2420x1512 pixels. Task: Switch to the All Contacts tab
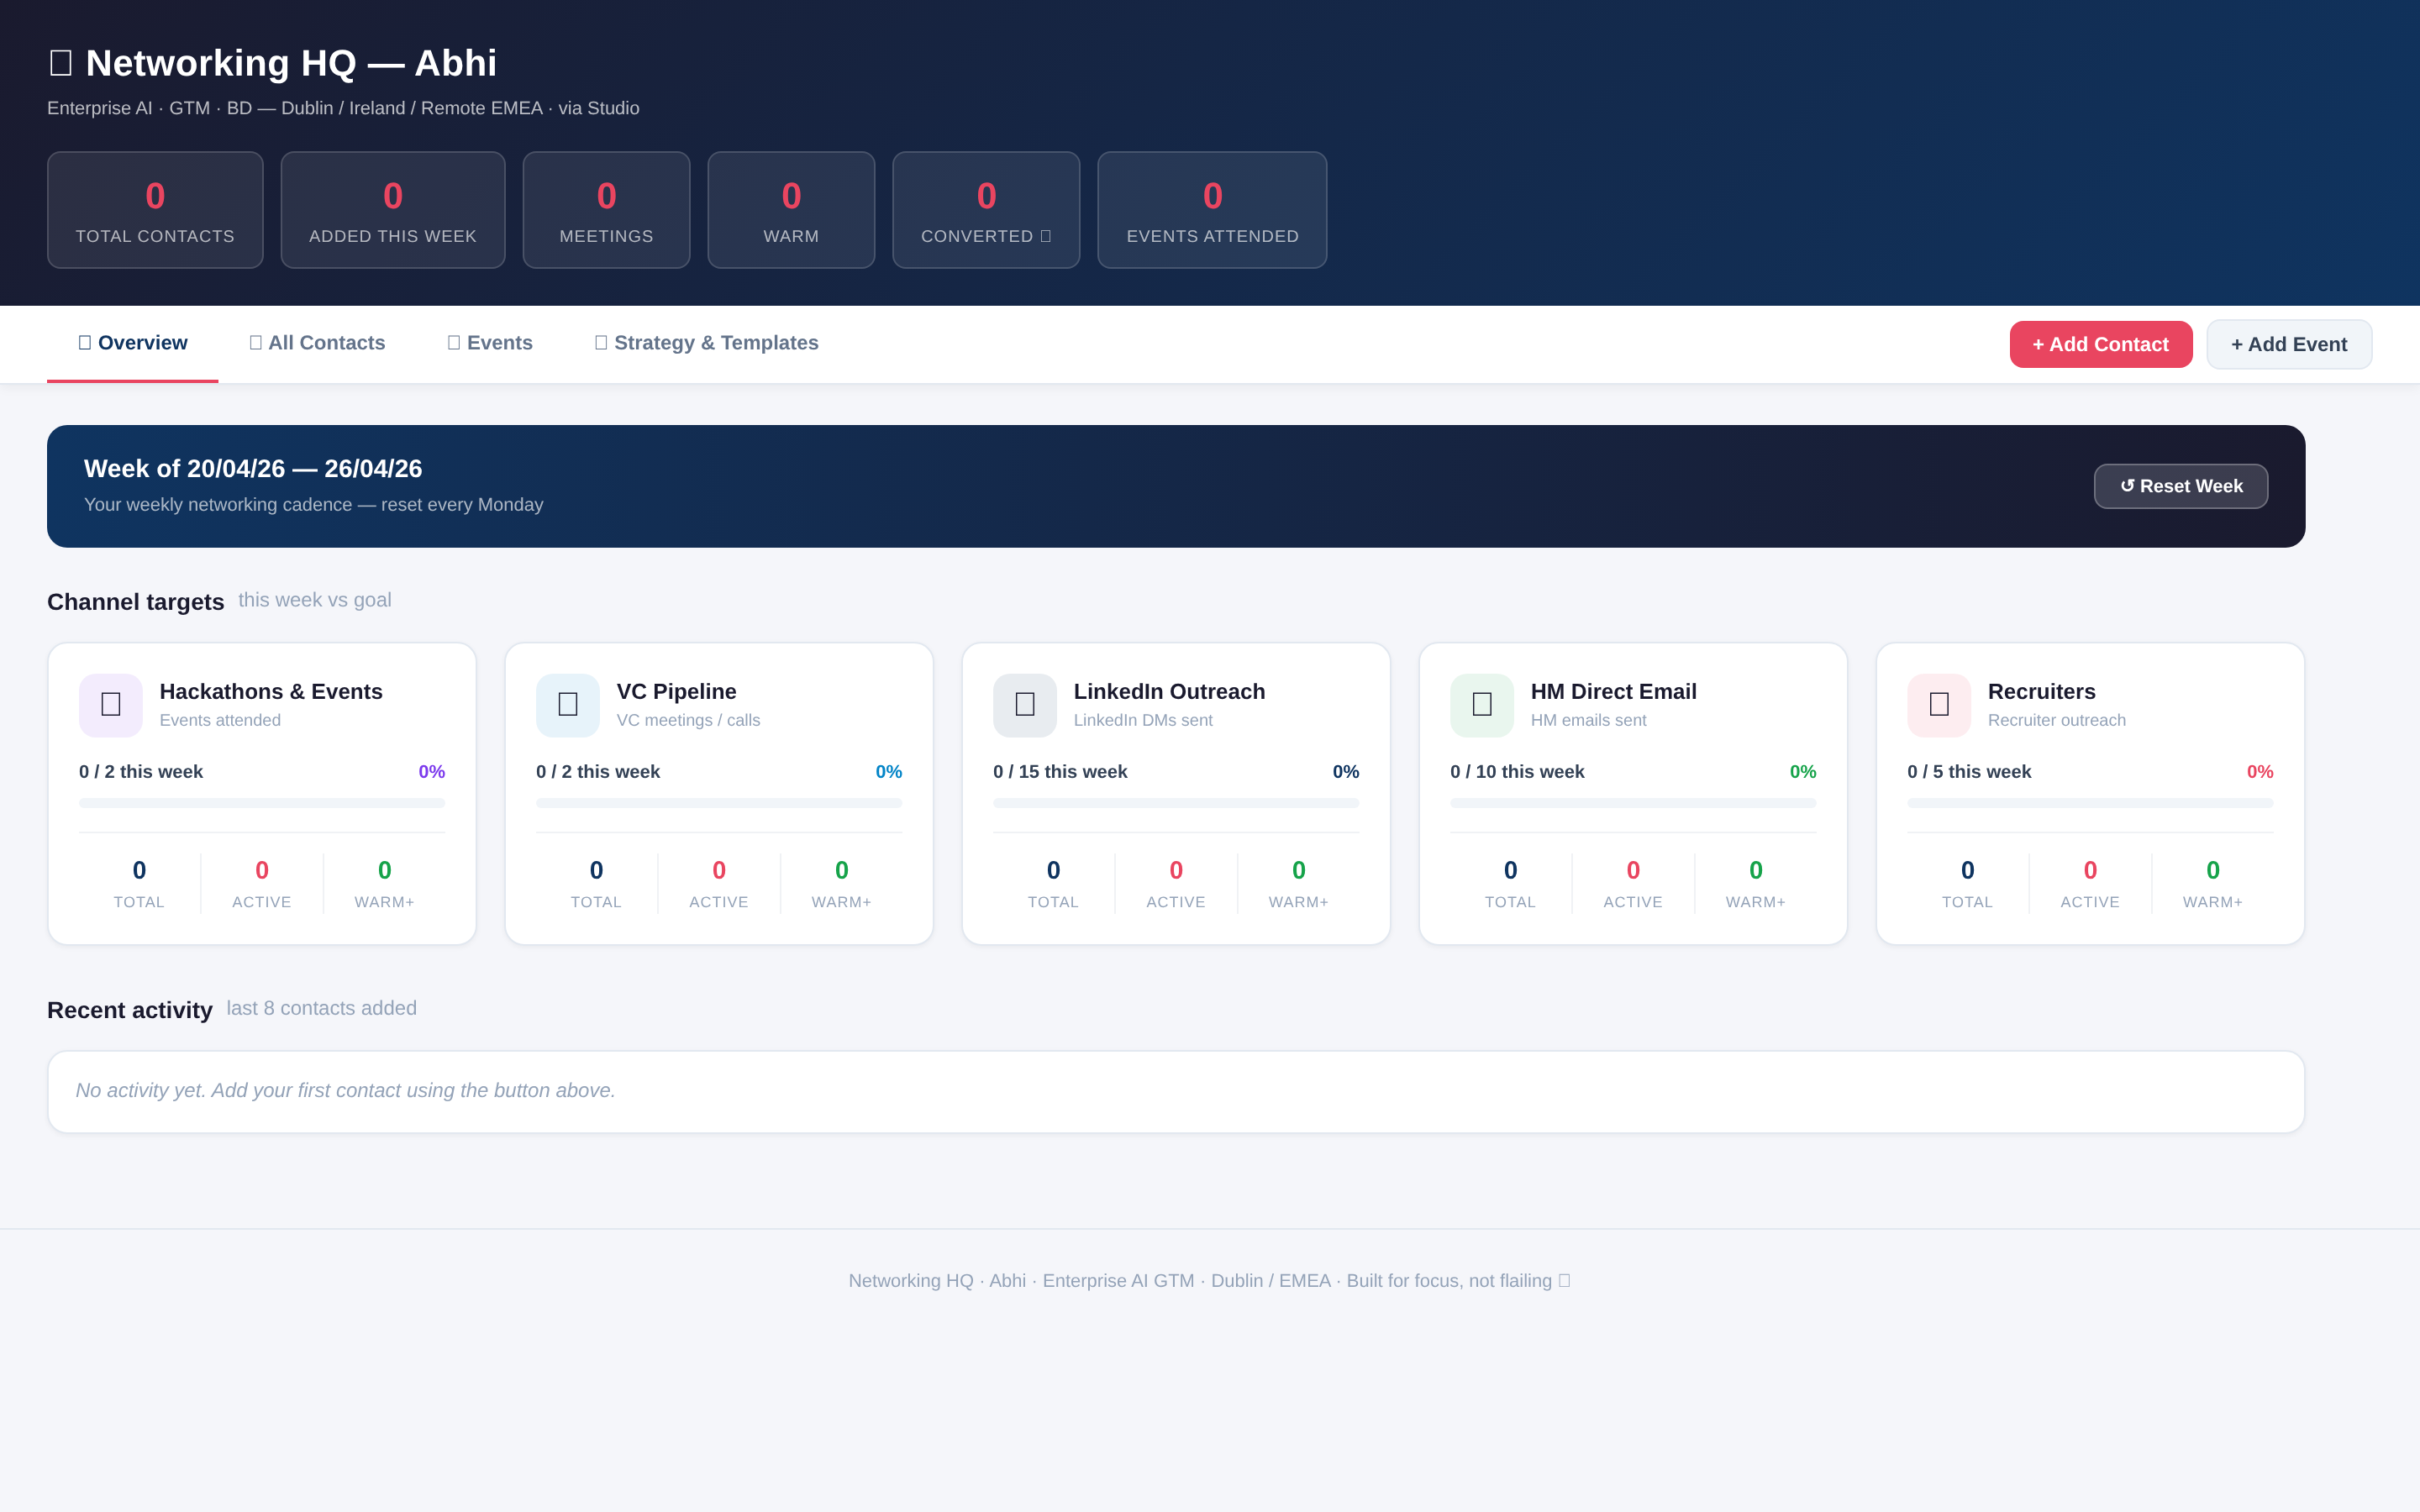pos(317,343)
